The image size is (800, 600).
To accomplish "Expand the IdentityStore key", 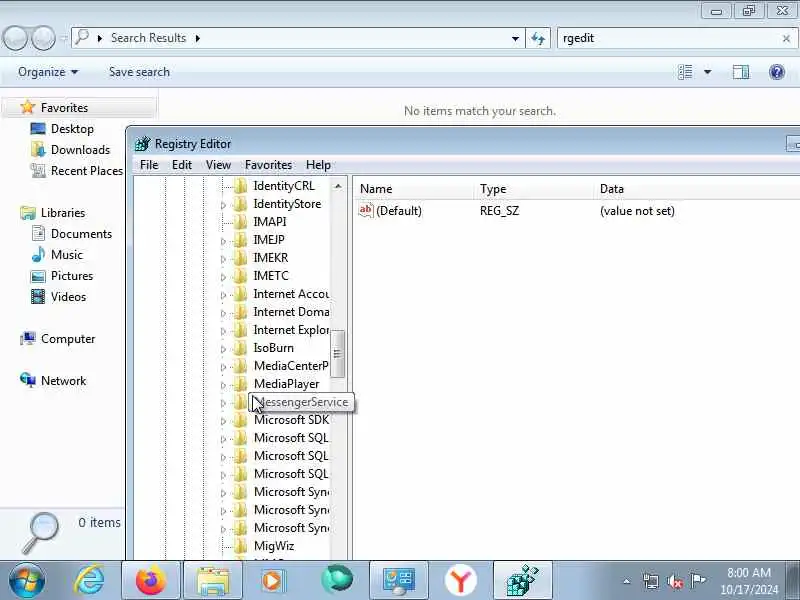I will [223, 205].
